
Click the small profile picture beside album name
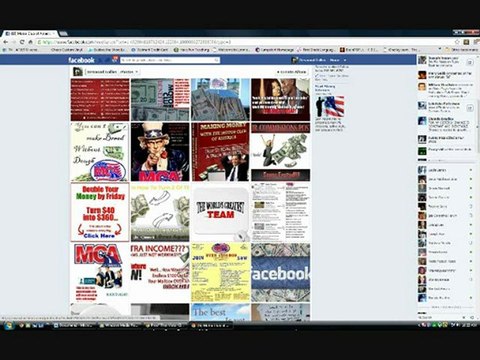[78, 72]
